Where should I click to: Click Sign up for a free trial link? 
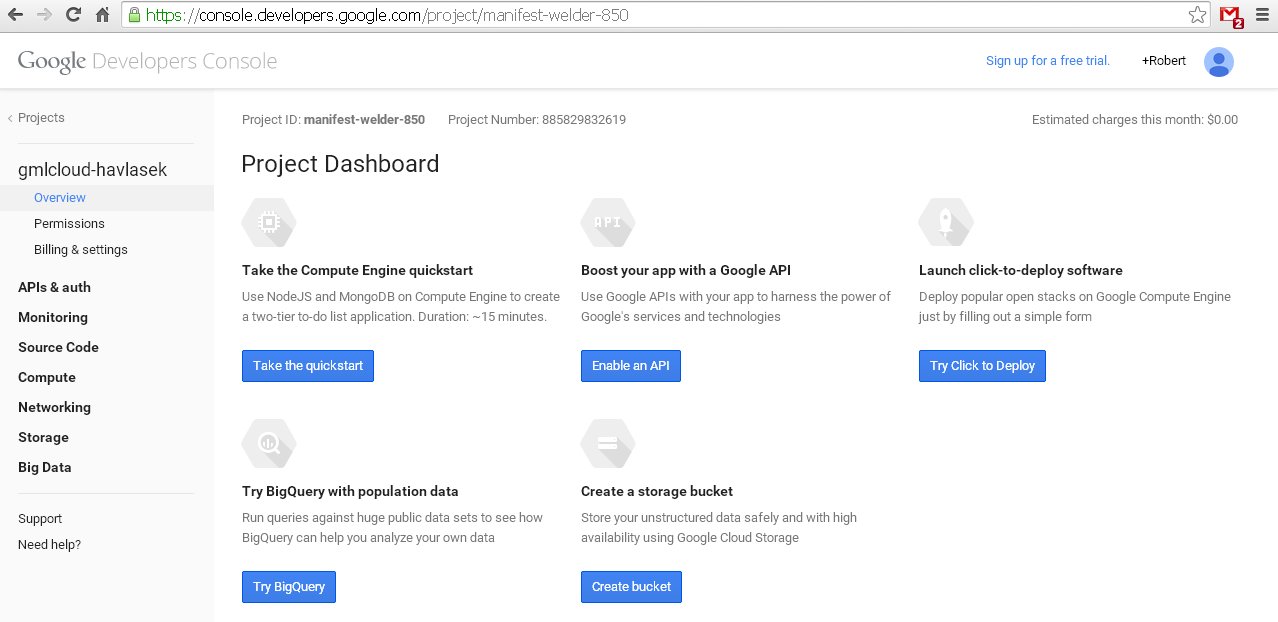pos(1047,61)
